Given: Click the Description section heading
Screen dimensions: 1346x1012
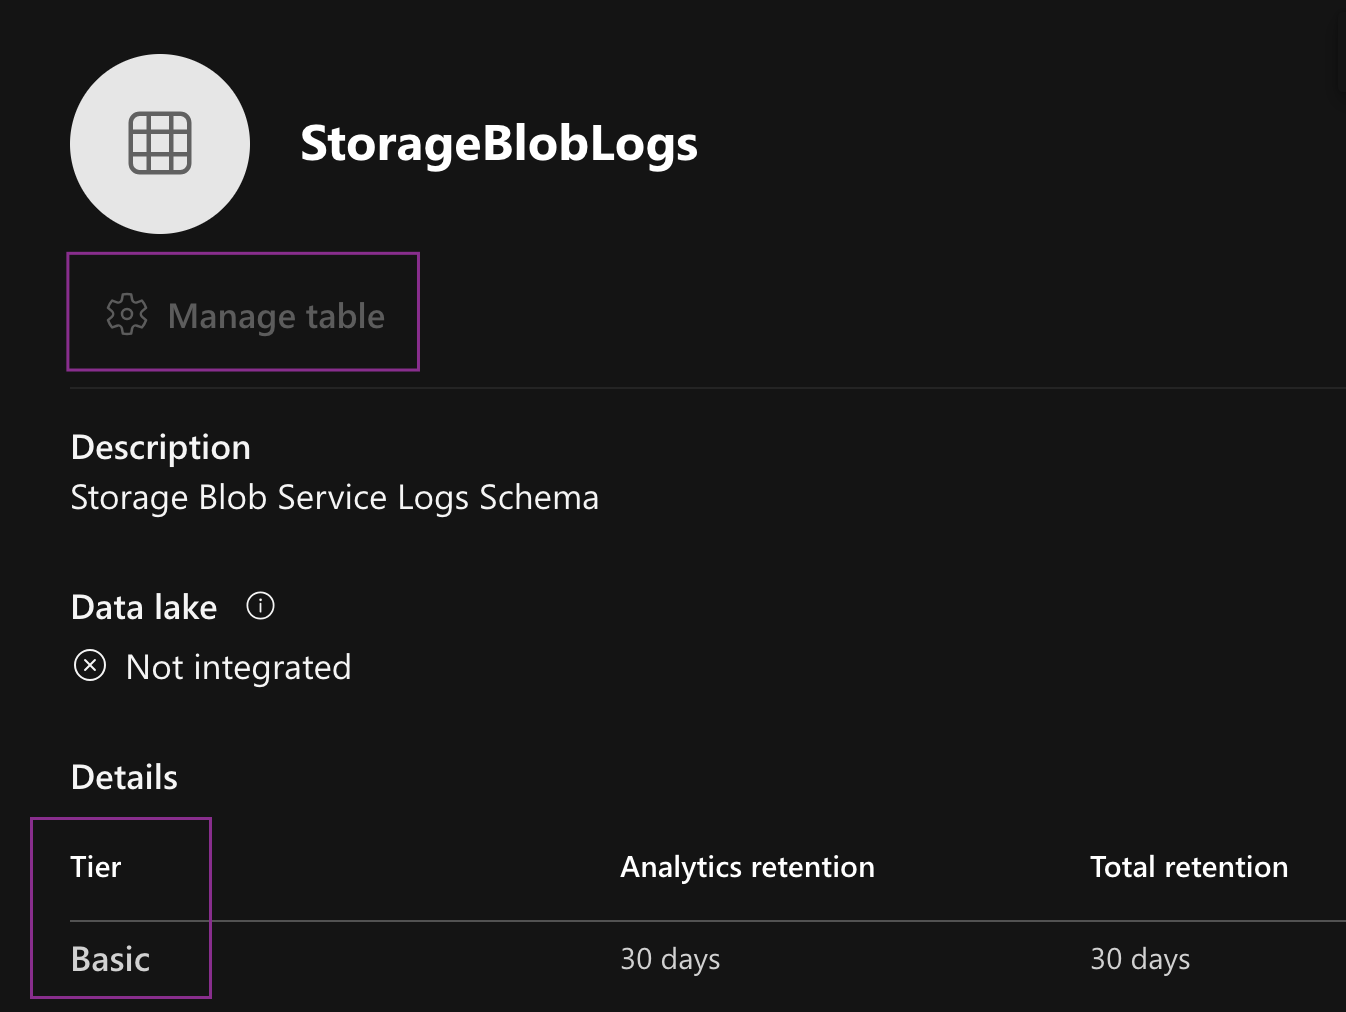Looking at the screenshot, I should [160, 446].
